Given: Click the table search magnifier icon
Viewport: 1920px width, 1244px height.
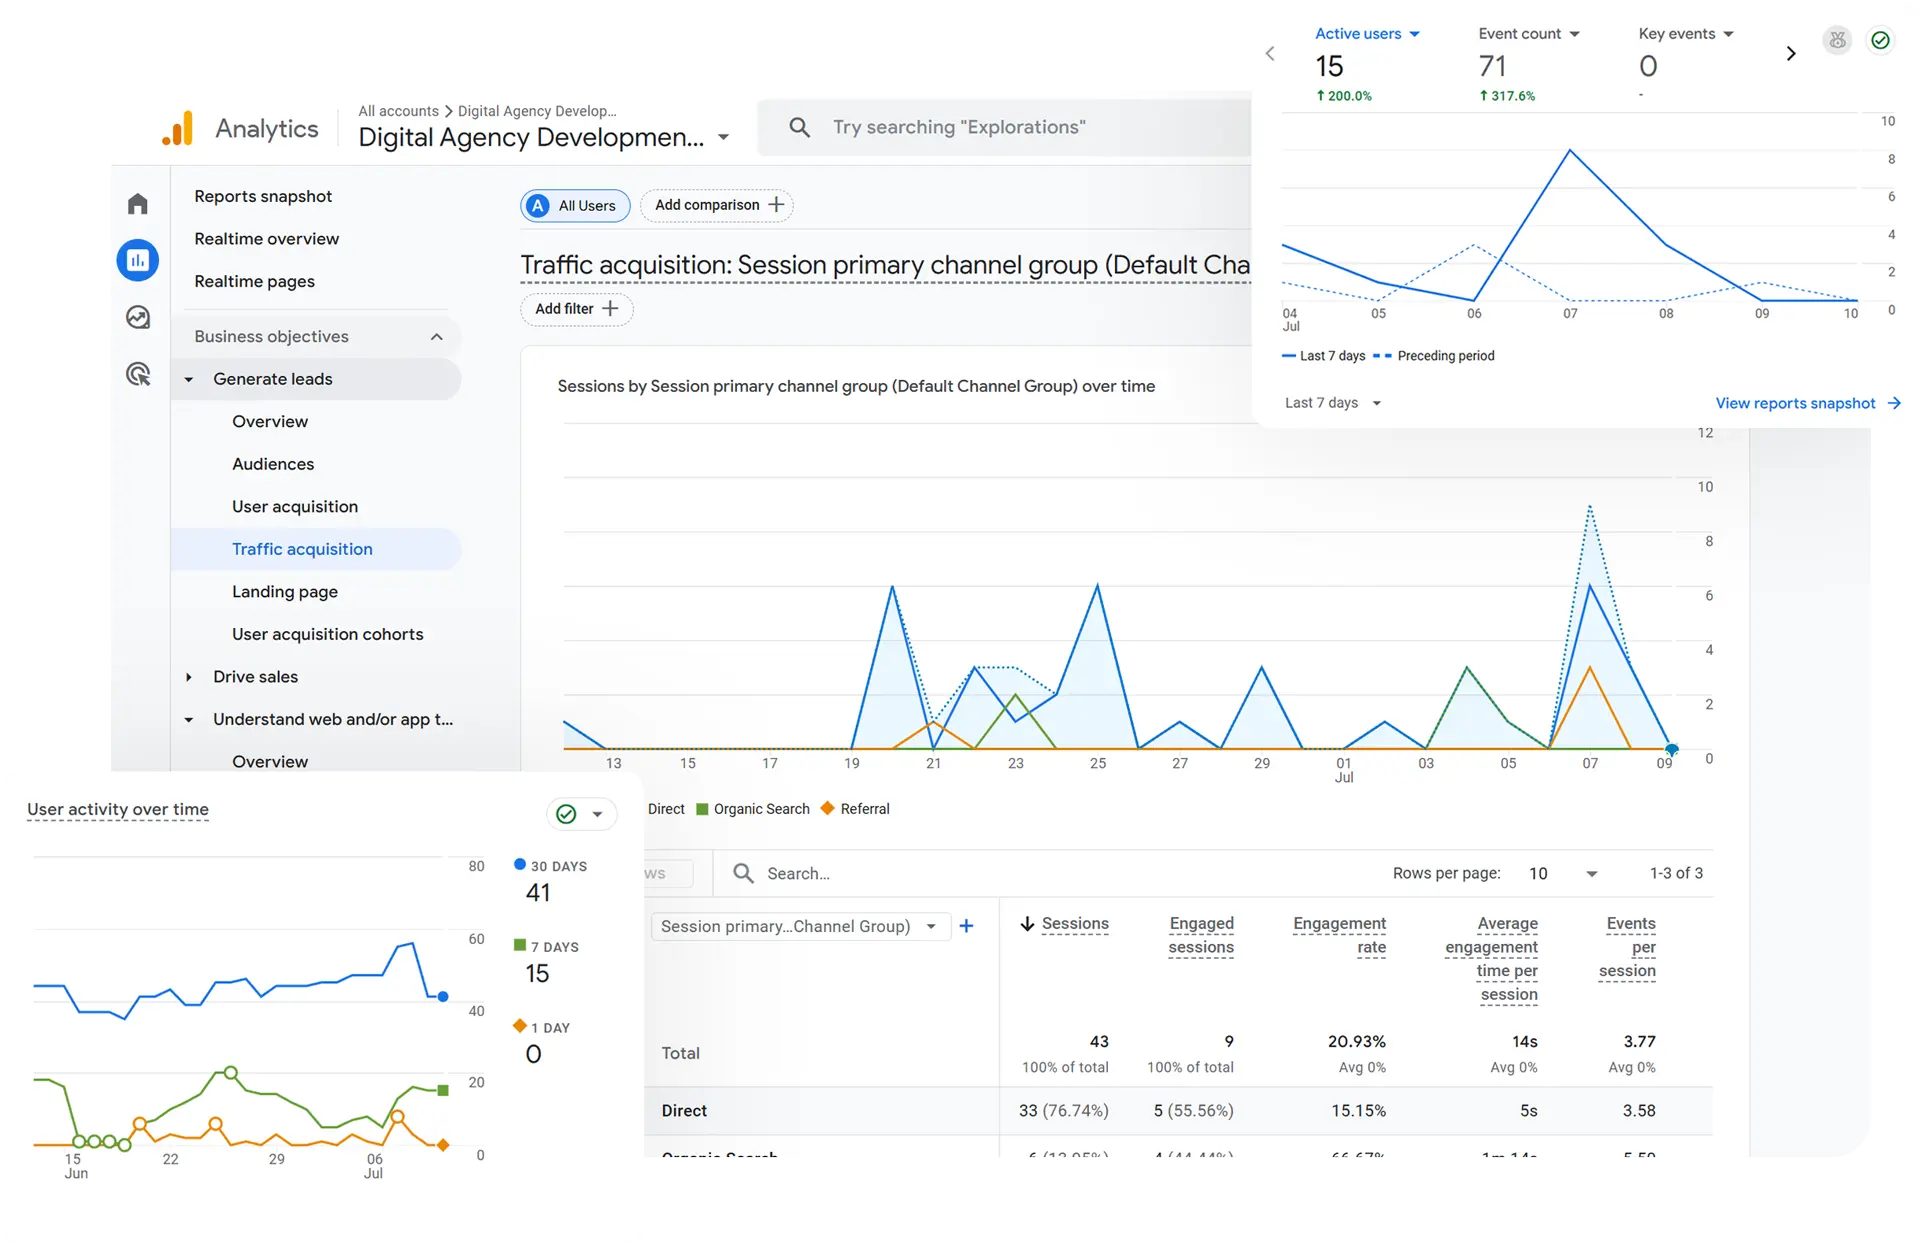Looking at the screenshot, I should 743,873.
